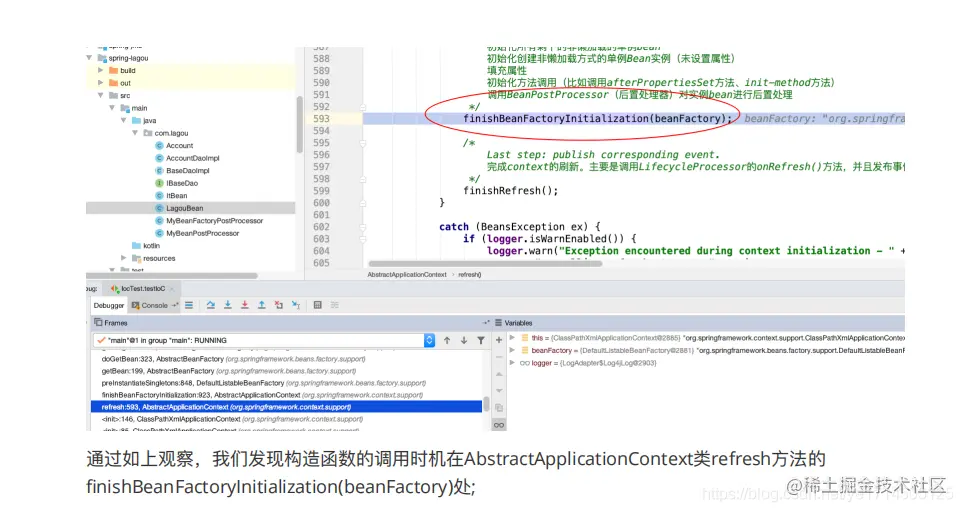Click the restore layout icon beside Console tab
This screenshot has width=963, height=512.
coord(175,305)
